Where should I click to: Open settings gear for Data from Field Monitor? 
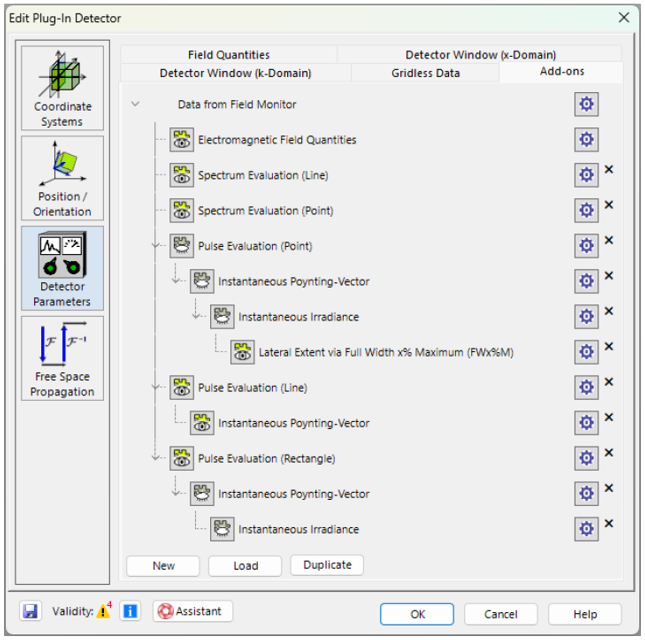tap(587, 105)
